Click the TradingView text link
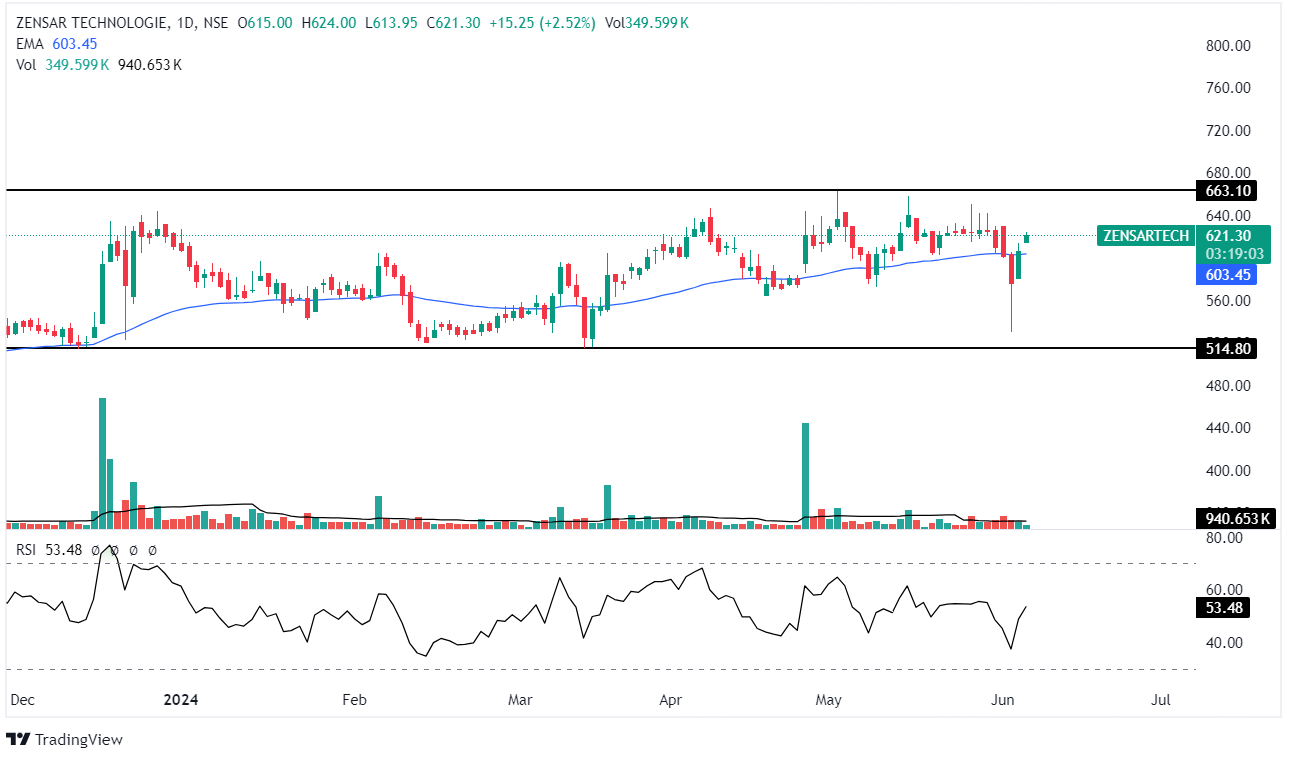 78,739
